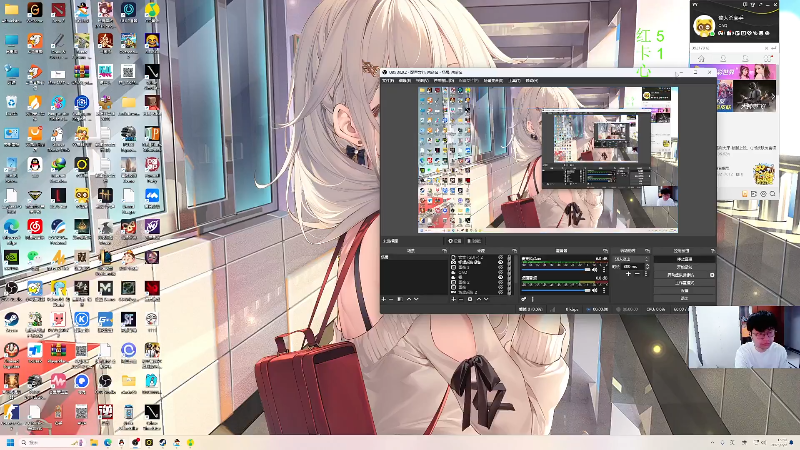Pop out the Controls dock
This screenshot has height=450, width=800.
(713, 251)
